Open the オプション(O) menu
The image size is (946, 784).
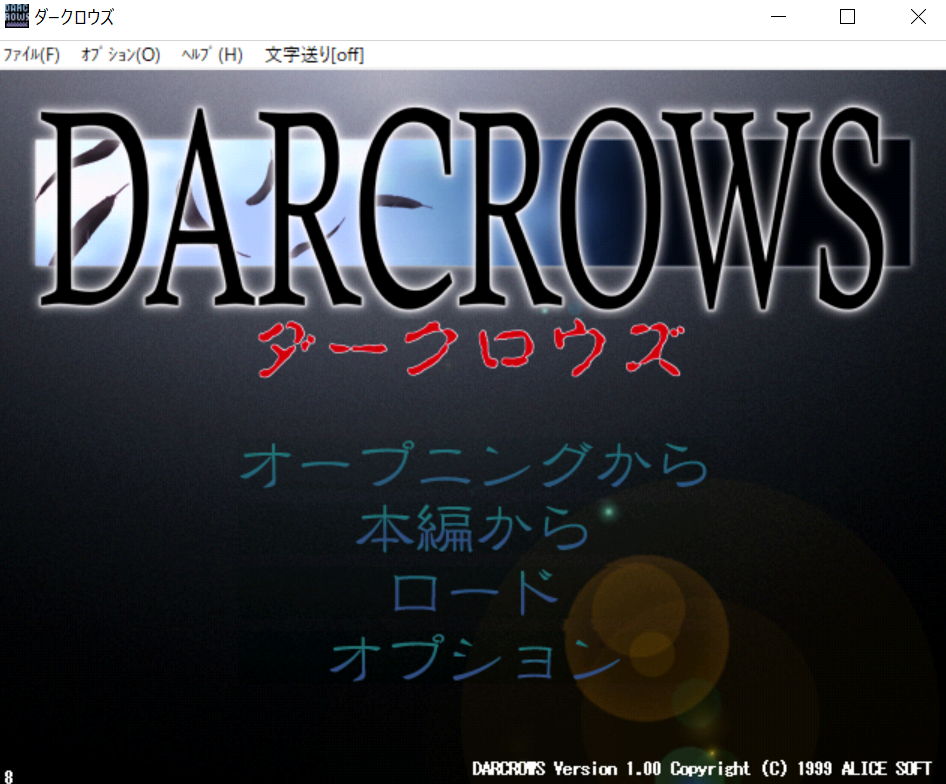pyautogui.click(x=121, y=55)
